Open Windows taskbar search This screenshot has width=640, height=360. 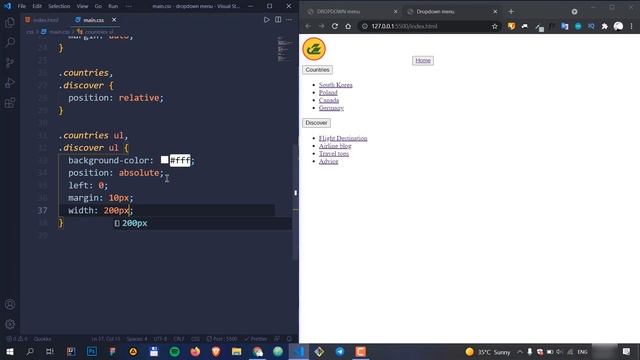click(x=30, y=351)
